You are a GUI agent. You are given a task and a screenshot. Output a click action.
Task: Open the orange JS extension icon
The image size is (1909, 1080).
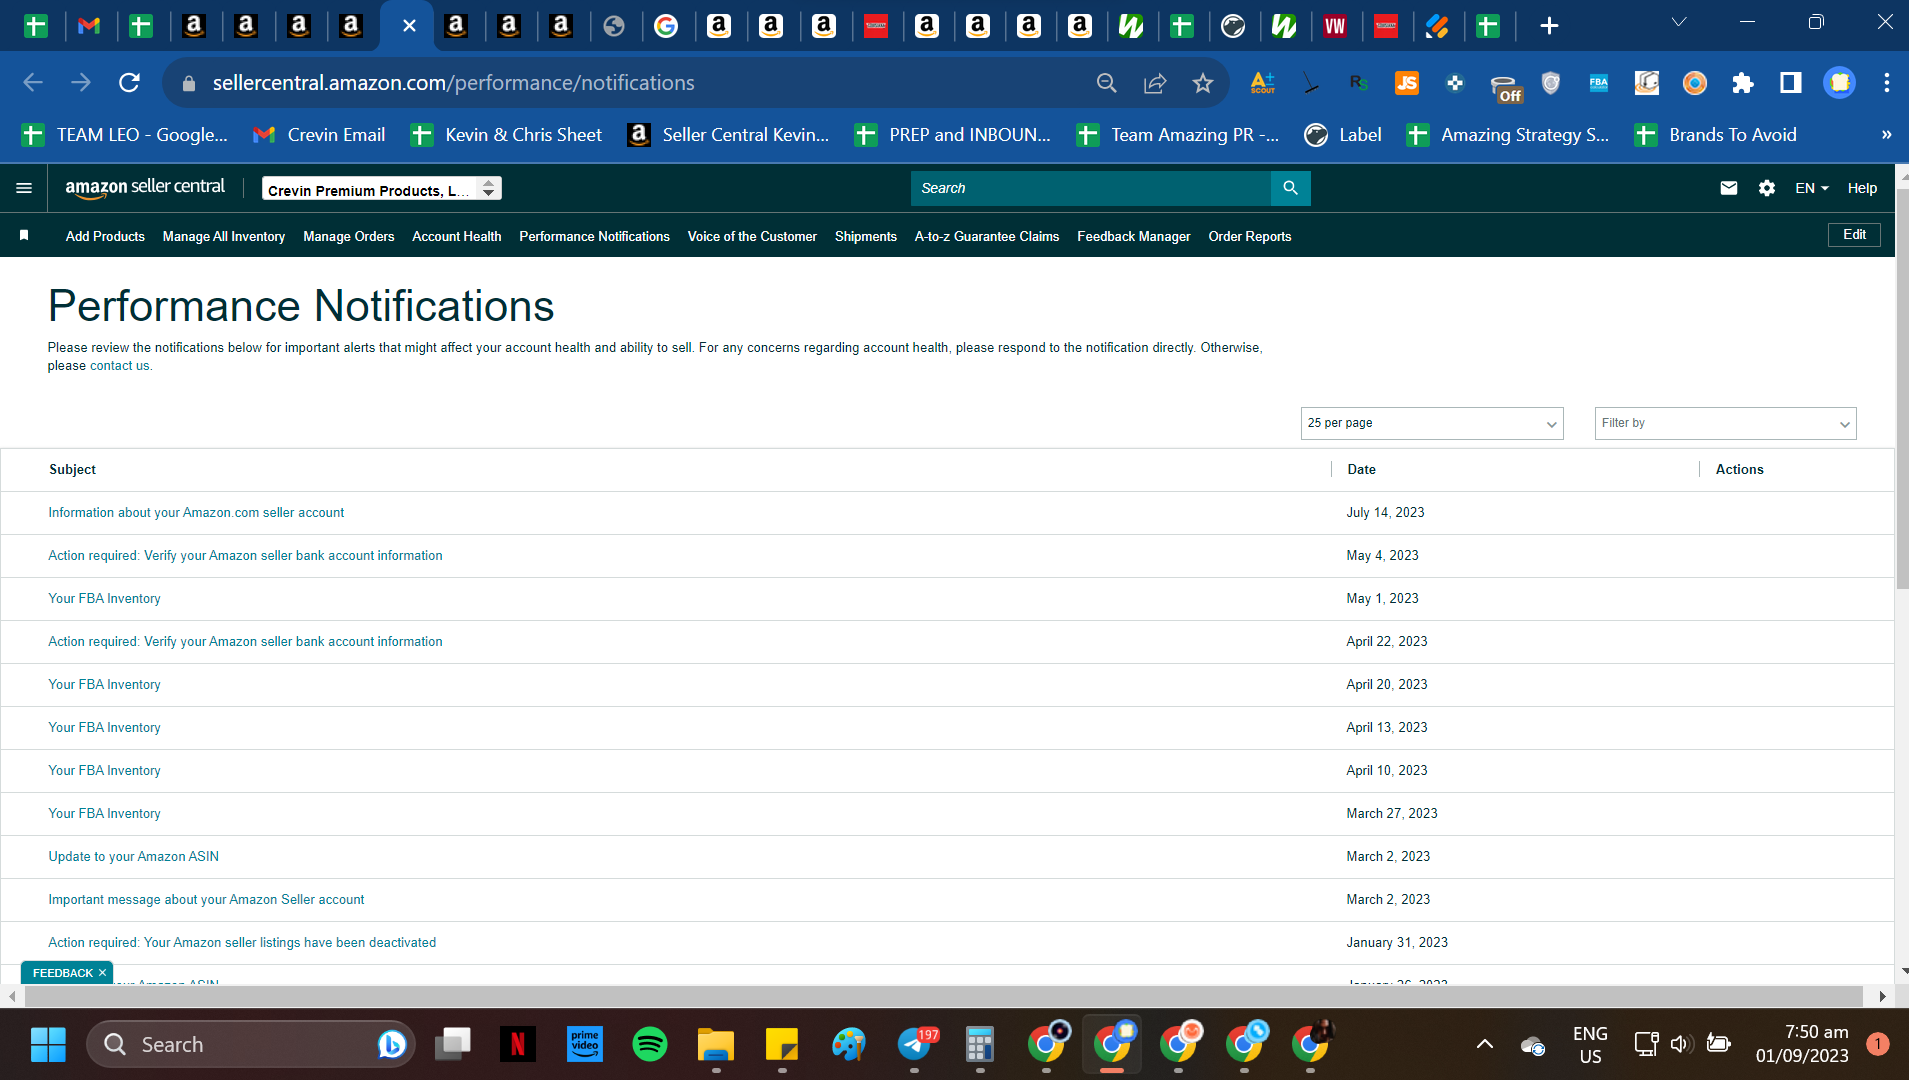[1407, 83]
